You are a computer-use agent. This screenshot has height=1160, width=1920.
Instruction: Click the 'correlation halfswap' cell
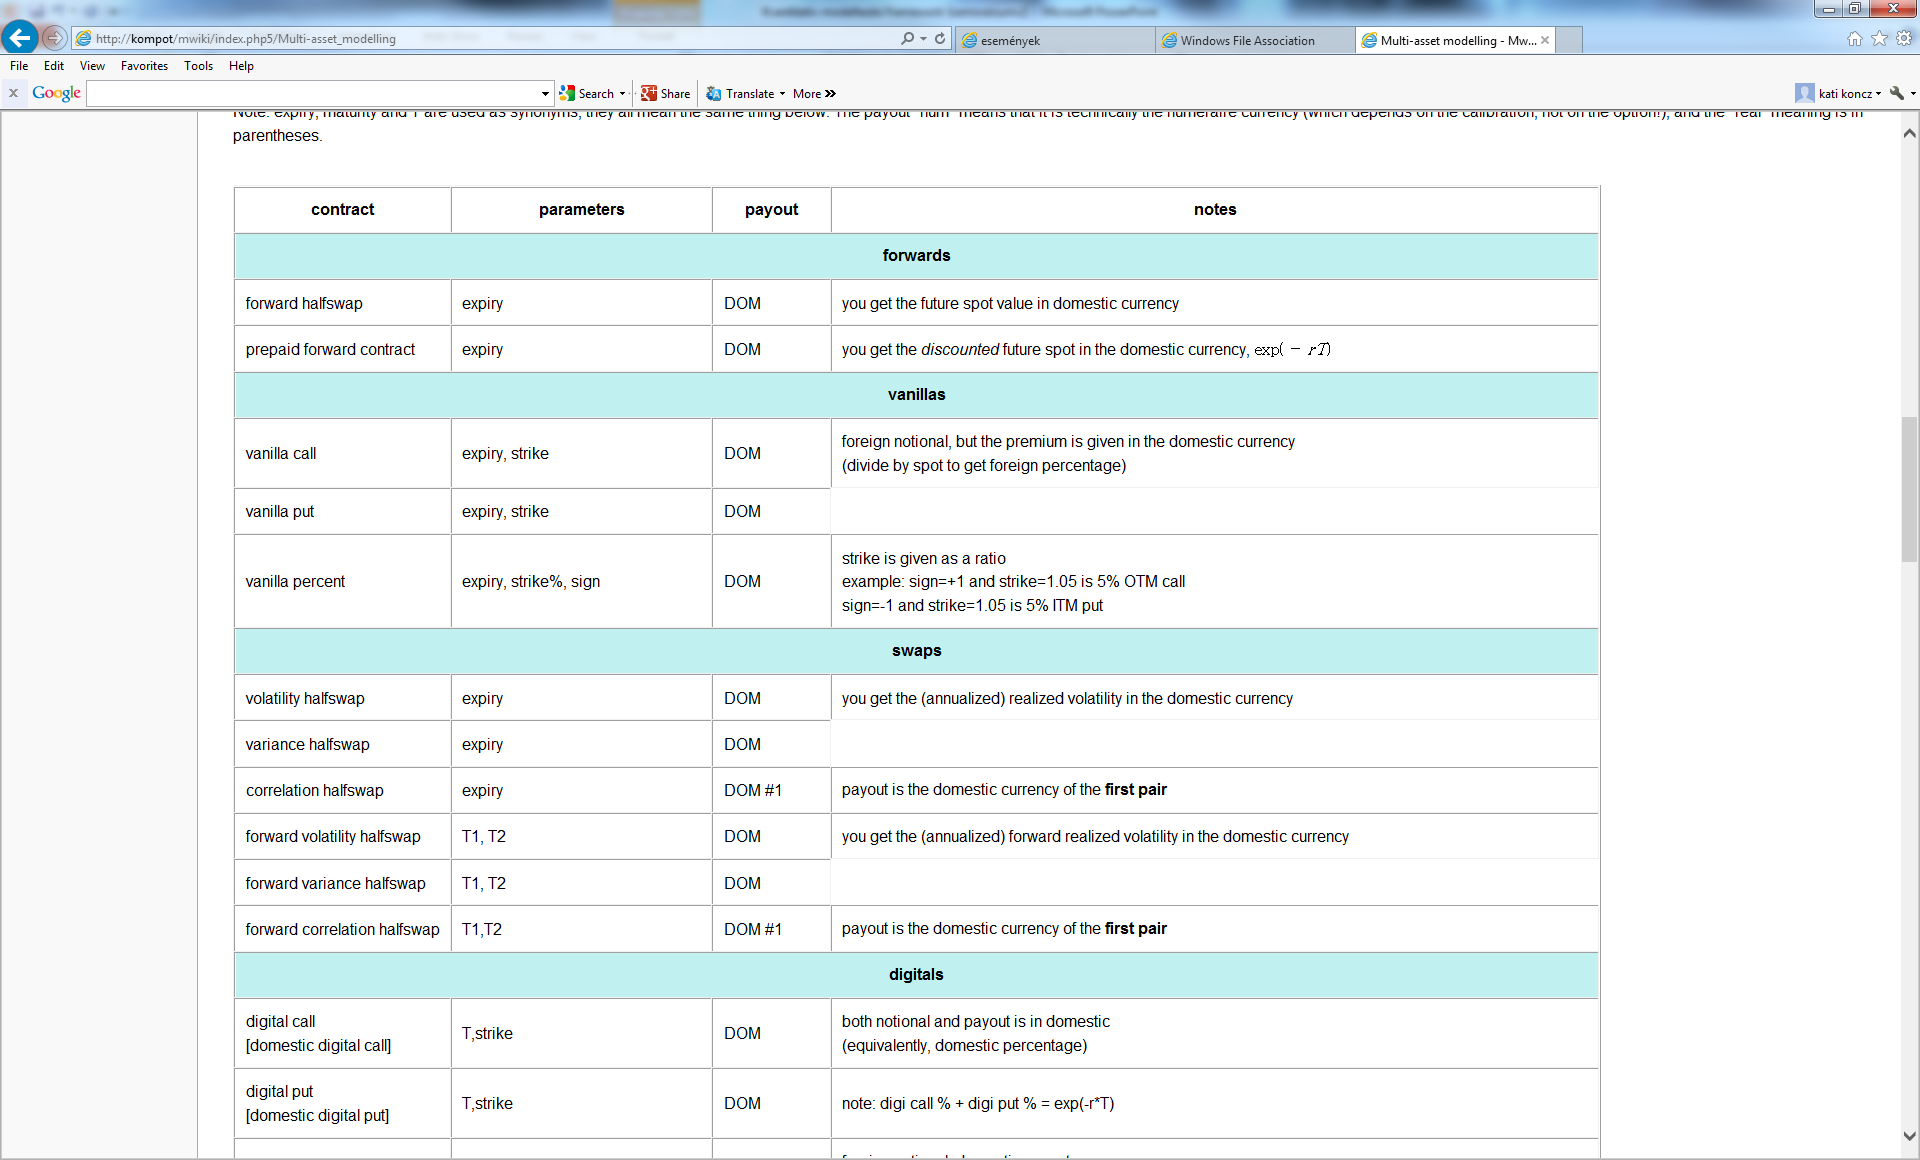coord(343,790)
